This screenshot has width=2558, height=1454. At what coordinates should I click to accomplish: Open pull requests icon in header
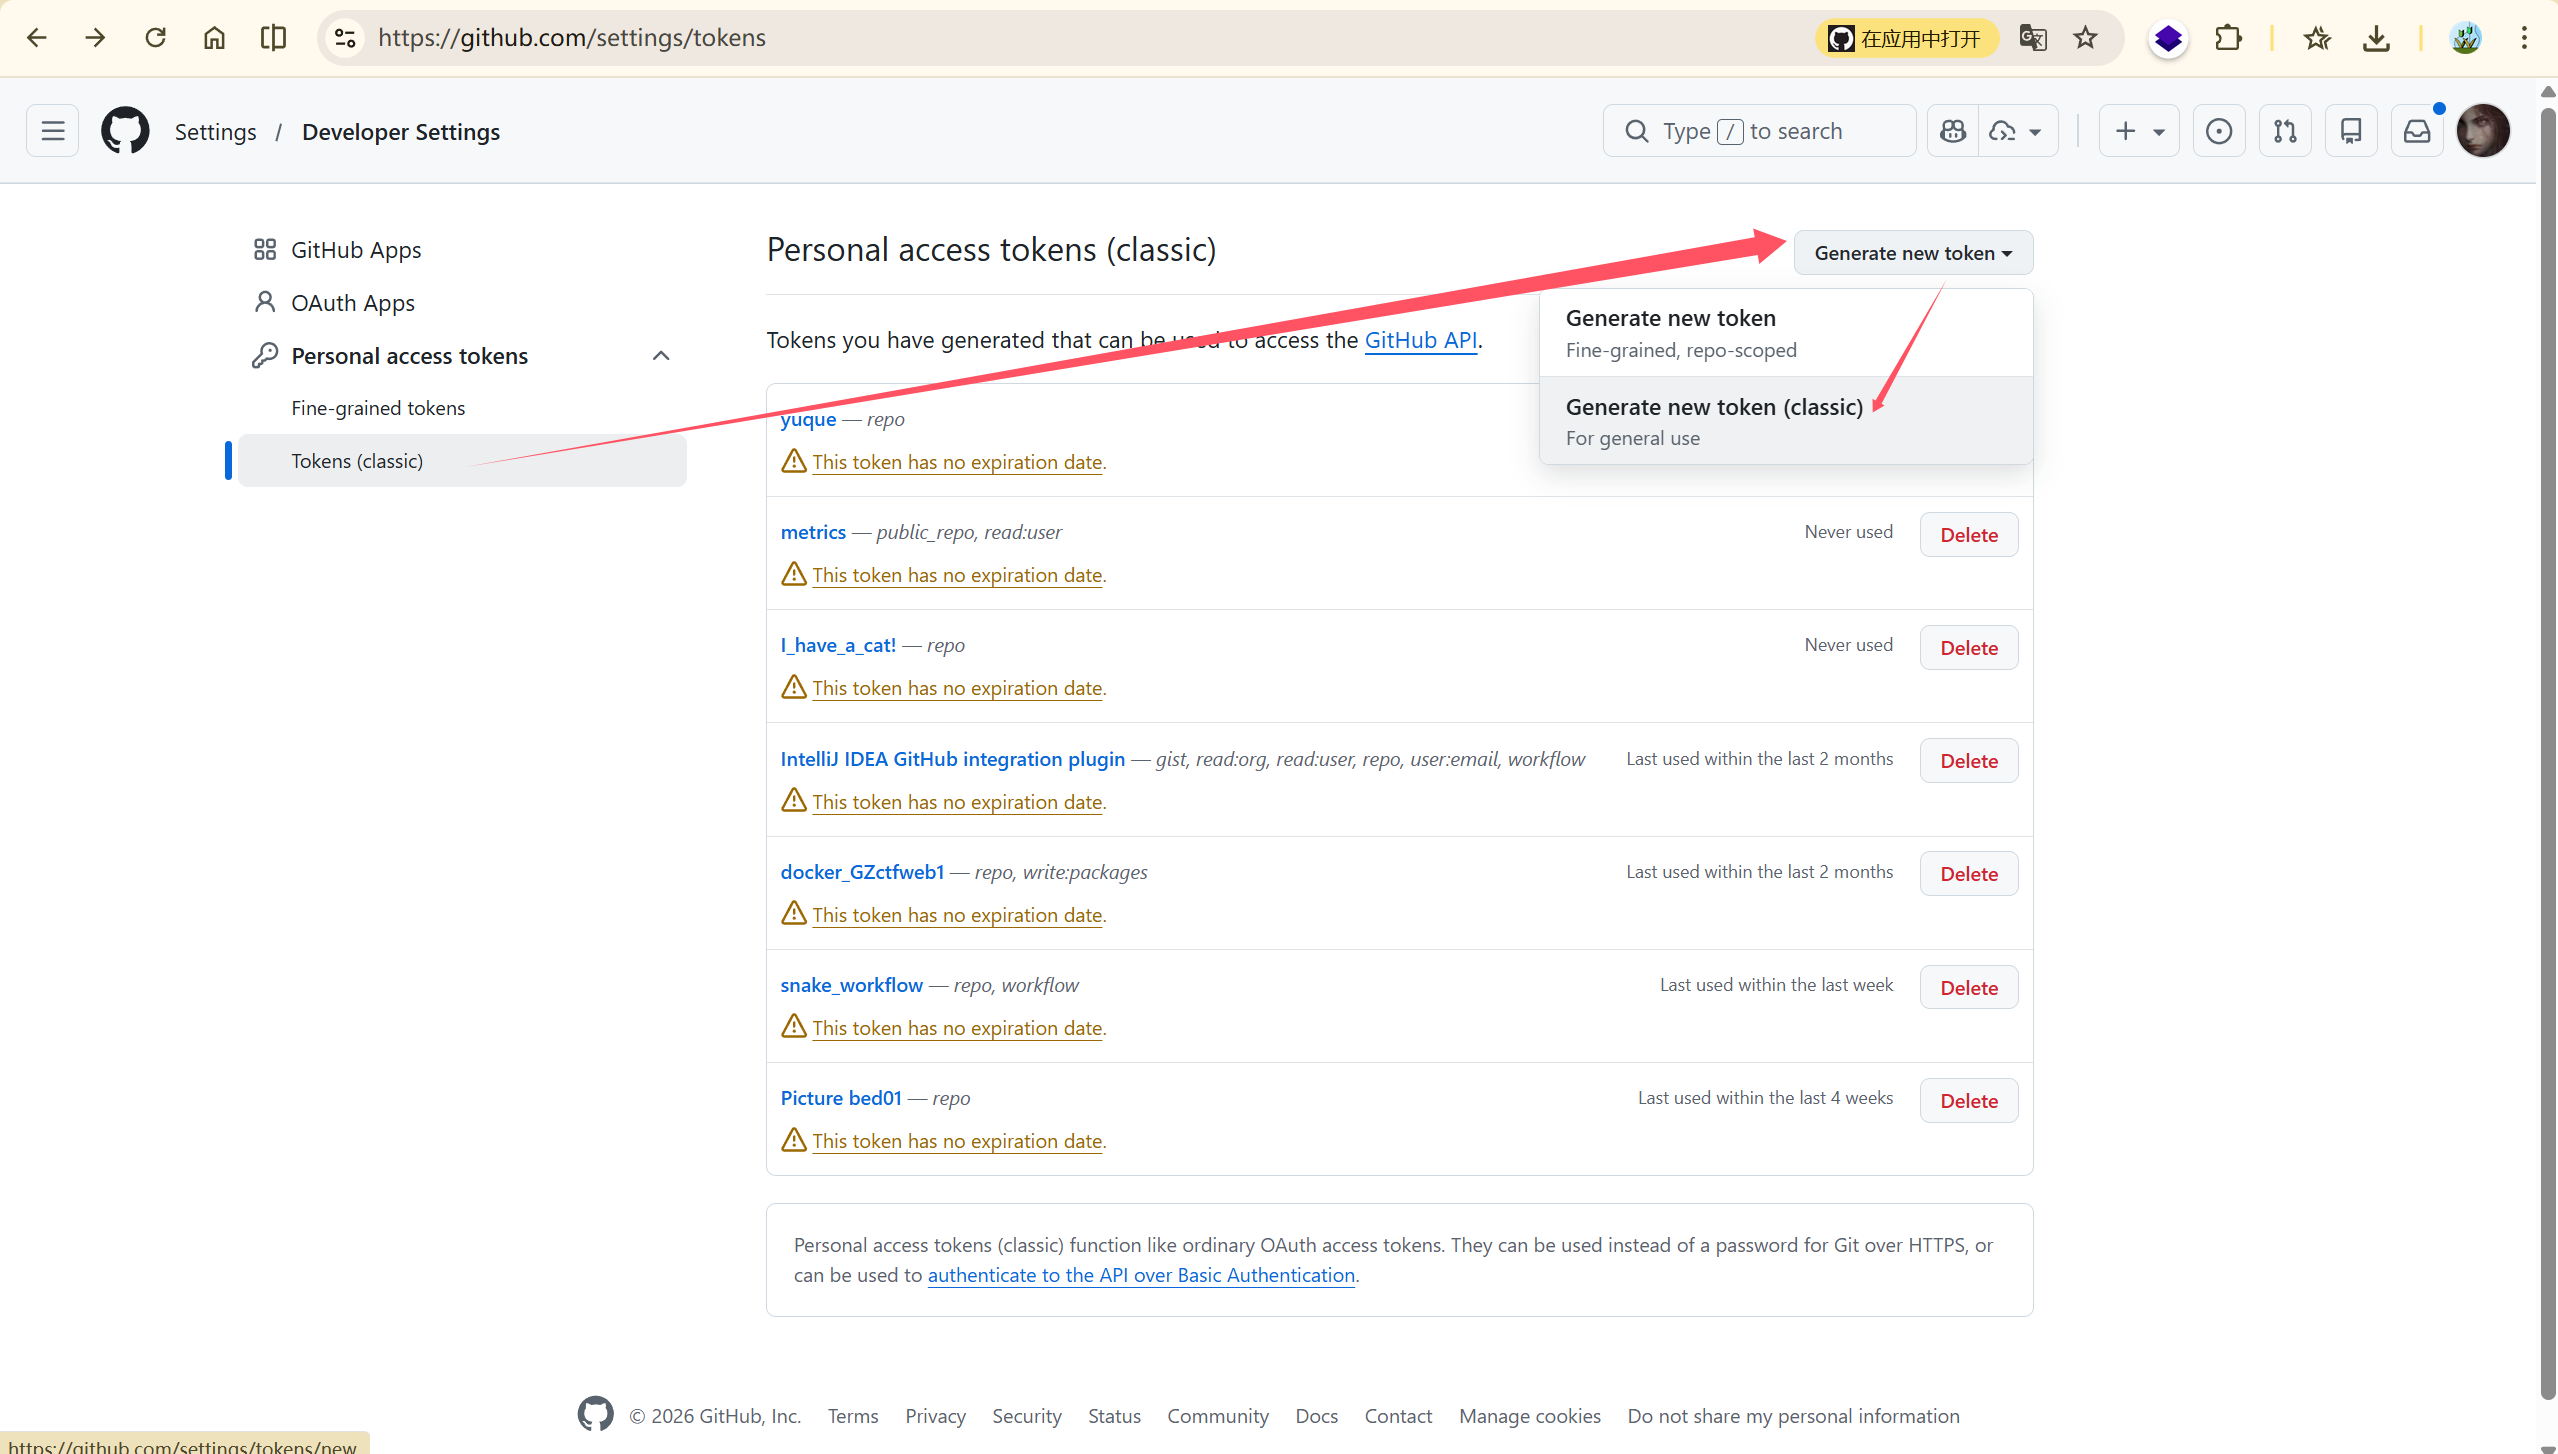point(2285,131)
